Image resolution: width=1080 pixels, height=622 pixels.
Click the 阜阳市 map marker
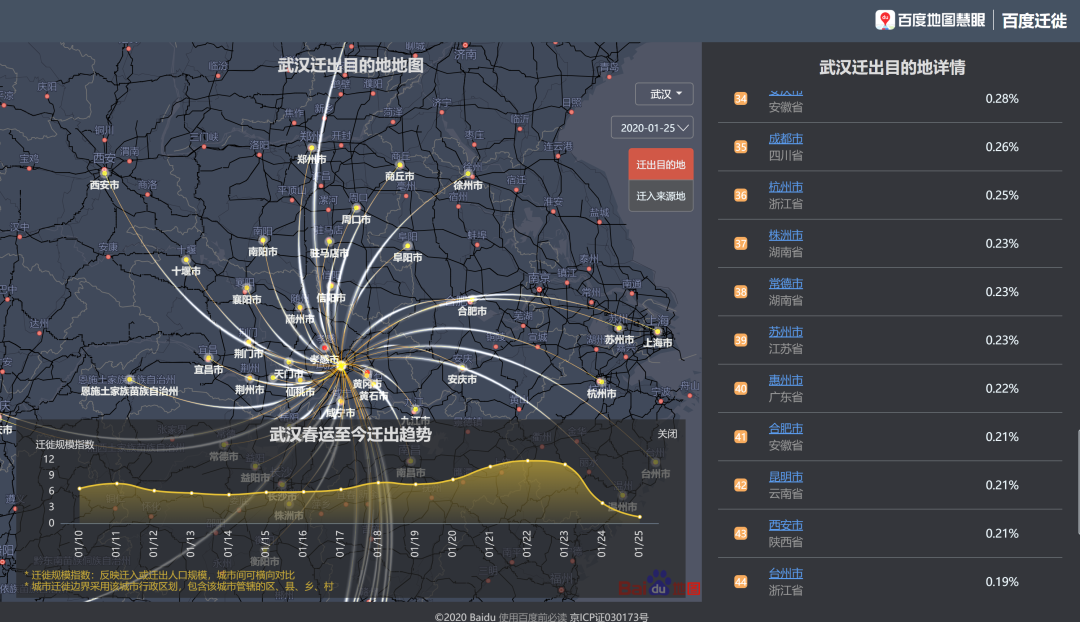coord(407,246)
